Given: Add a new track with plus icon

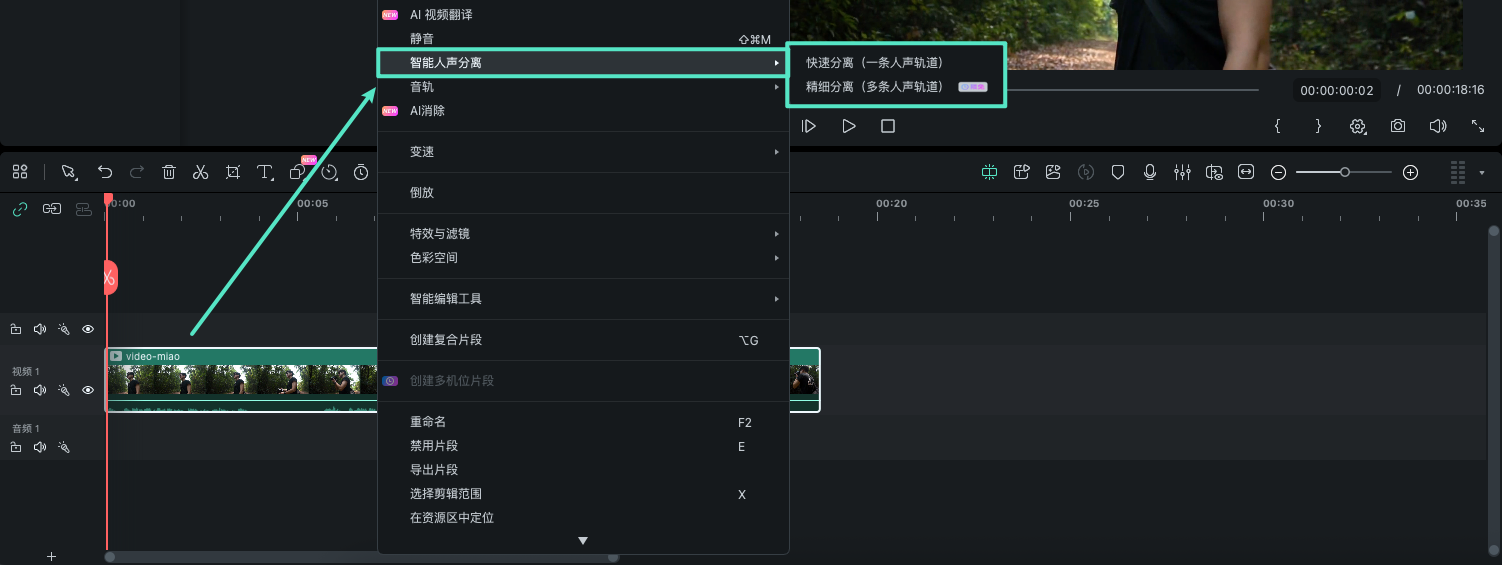Looking at the screenshot, I should [52, 556].
